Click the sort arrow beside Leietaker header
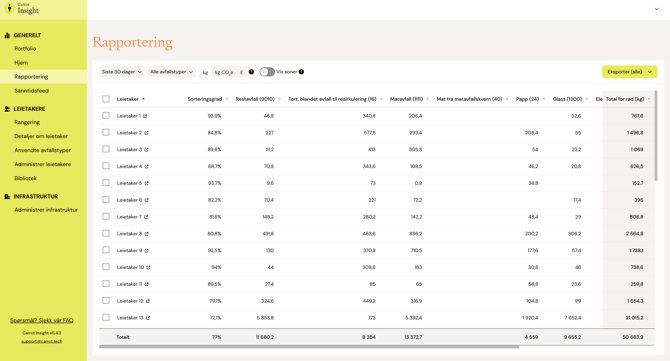This screenshot has height=361, width=670. click(144, 99)
